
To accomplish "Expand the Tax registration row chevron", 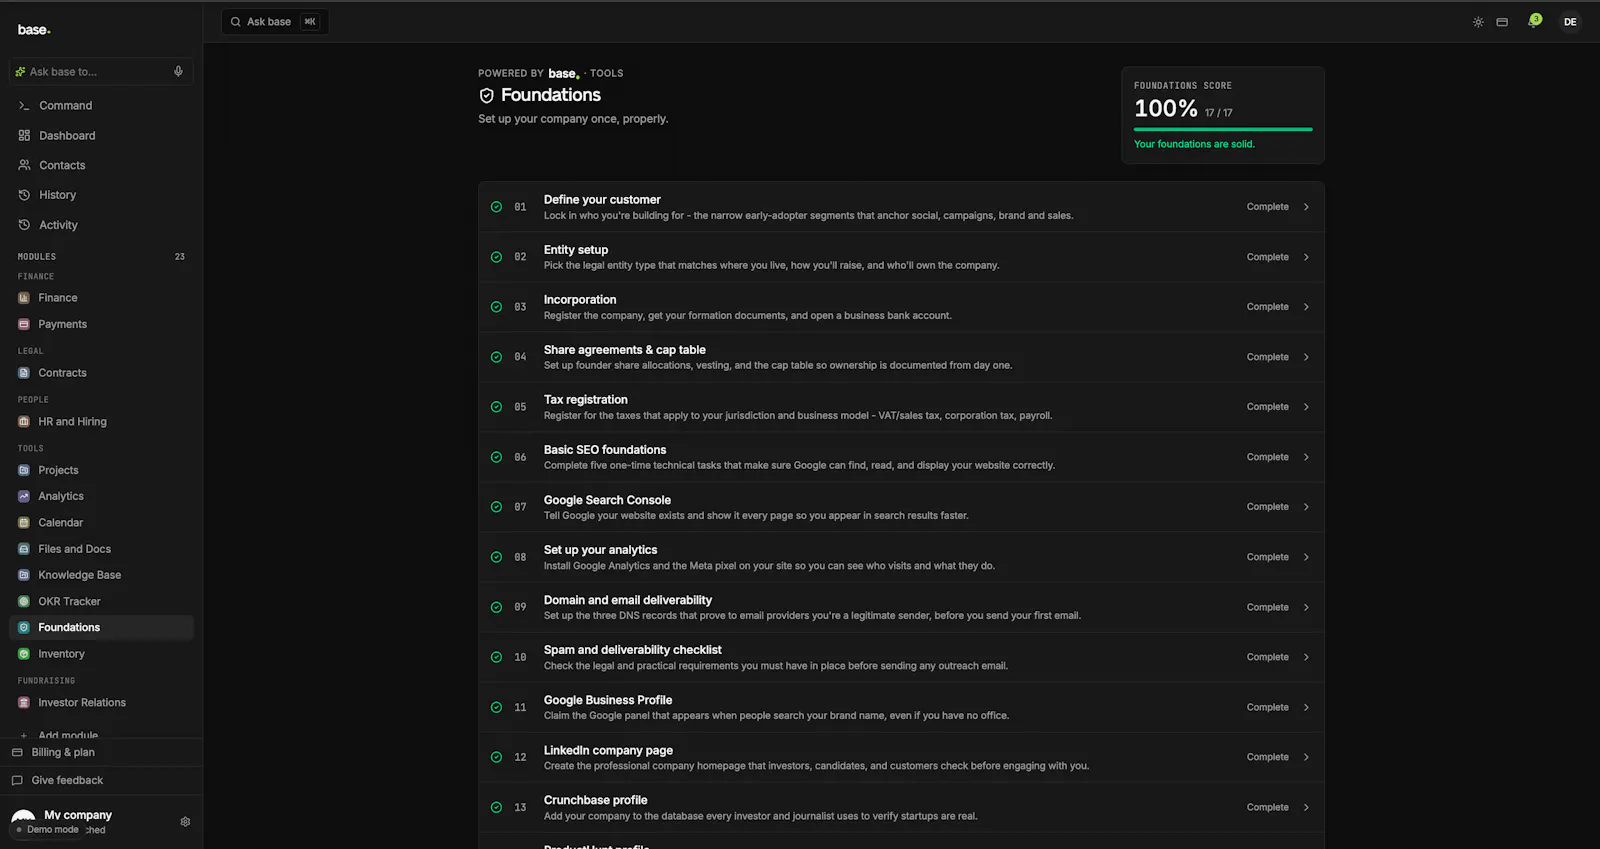I will [1306, 407].
